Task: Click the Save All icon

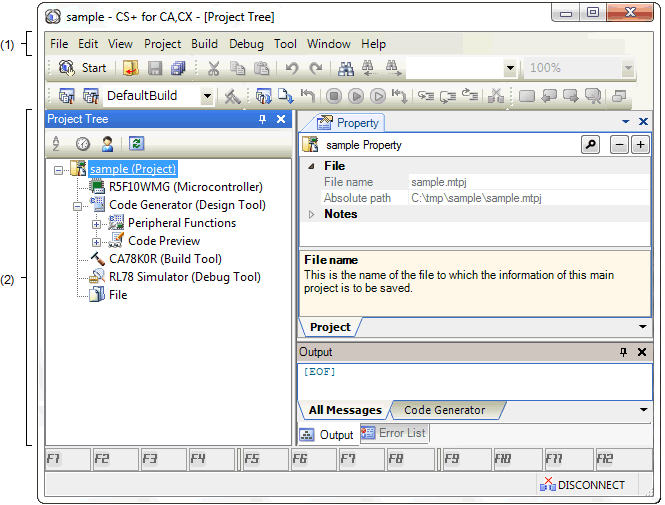Action: tap(178, 68)
